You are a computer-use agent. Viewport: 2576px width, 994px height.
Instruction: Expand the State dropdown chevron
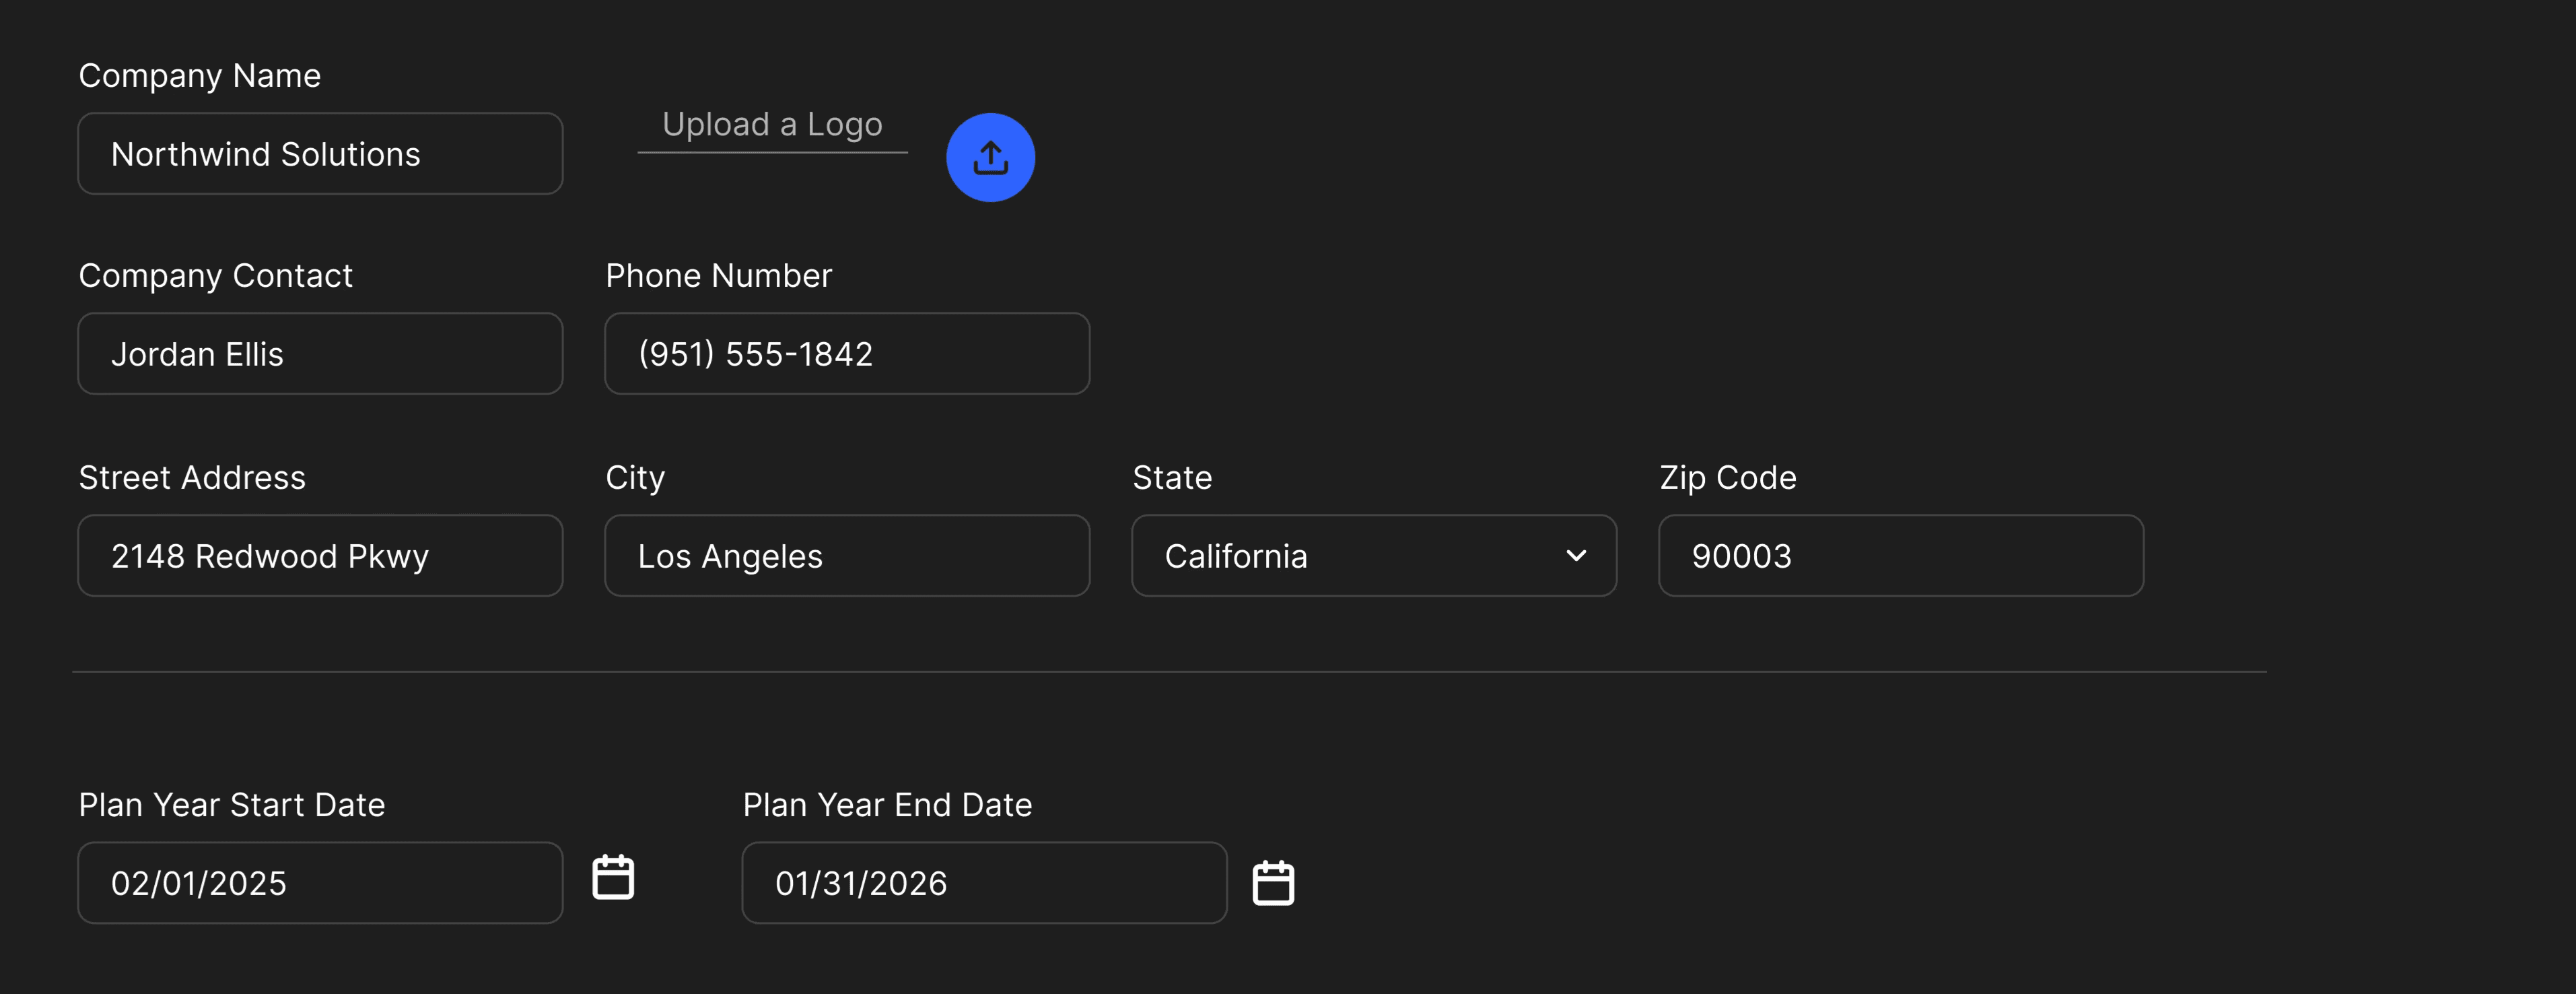(1576, 556)
